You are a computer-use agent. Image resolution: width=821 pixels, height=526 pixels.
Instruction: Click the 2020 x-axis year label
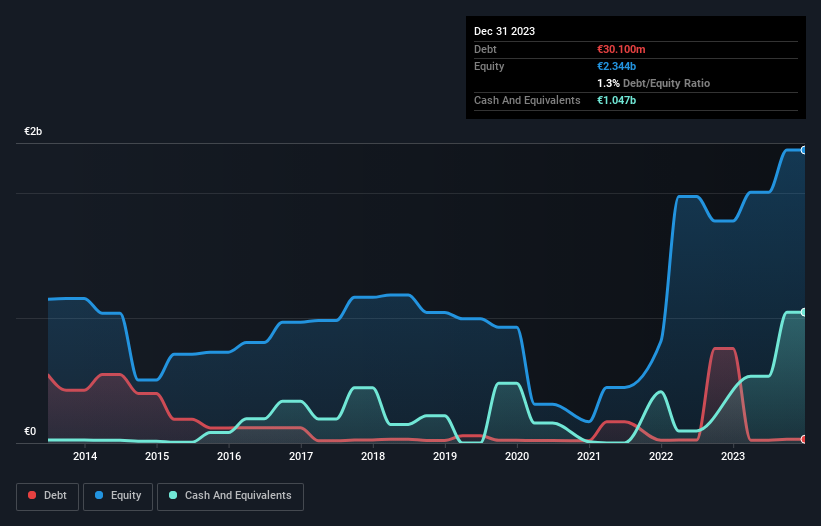[517, 456]
